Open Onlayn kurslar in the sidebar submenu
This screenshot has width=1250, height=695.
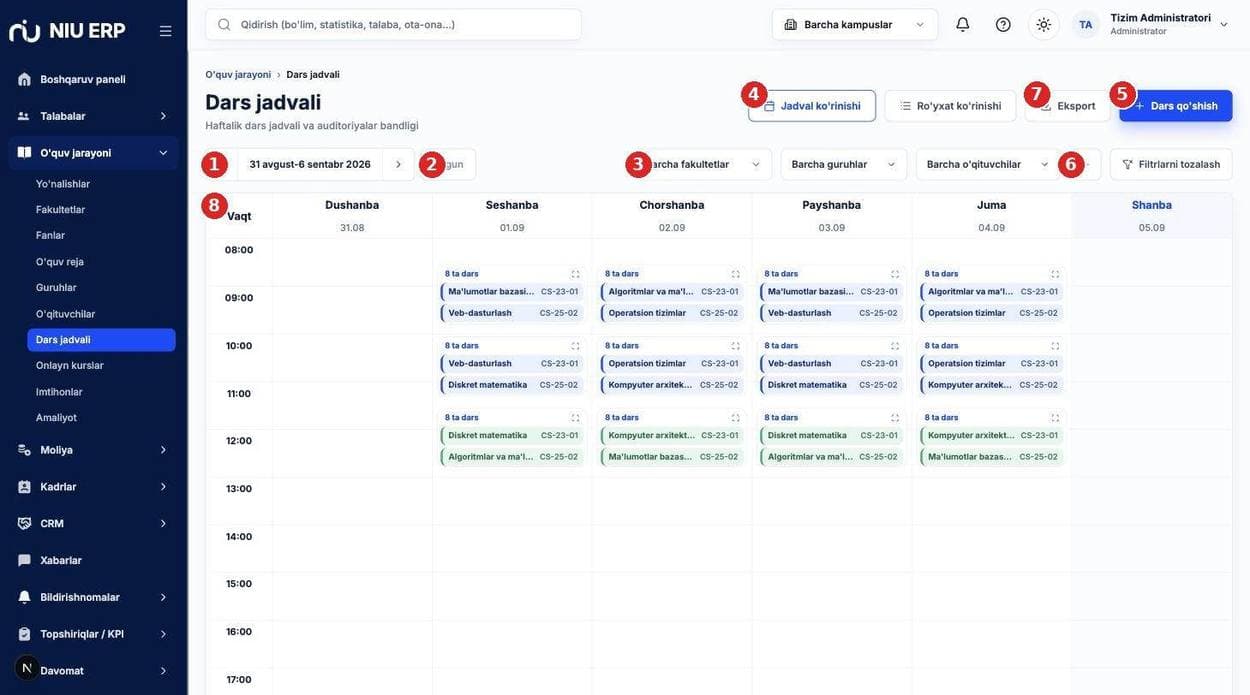pyautogui.click(x=70, y=366)
